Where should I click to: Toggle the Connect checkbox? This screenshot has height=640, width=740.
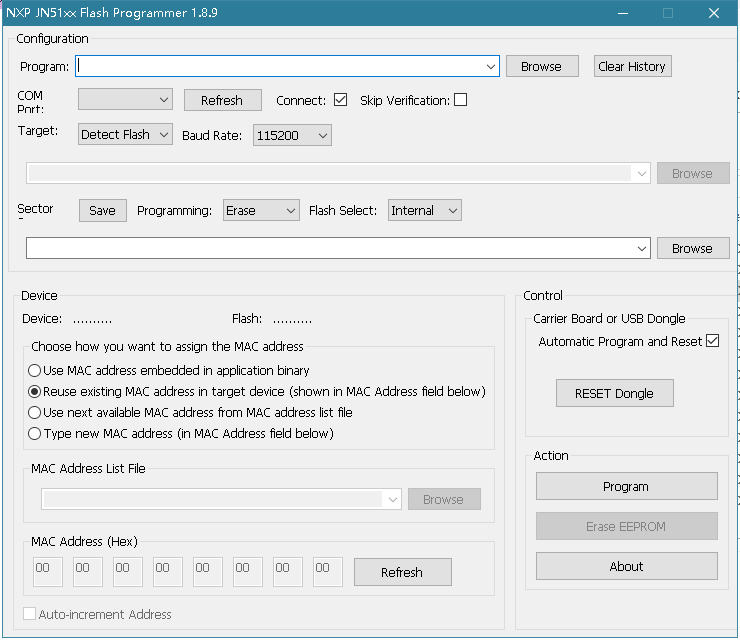340,100
